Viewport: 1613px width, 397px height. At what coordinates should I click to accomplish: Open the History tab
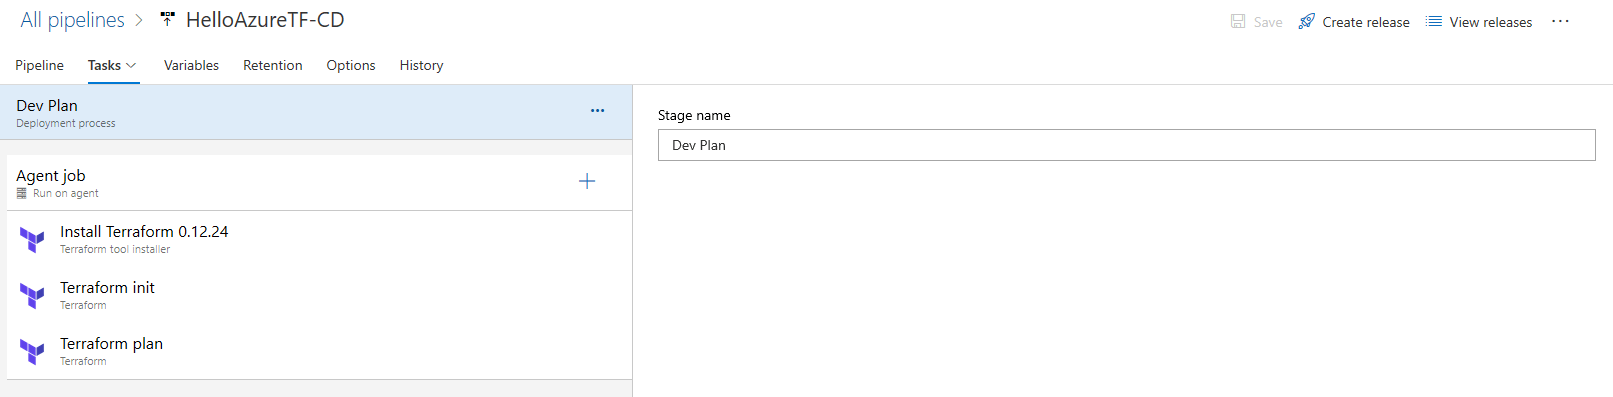point(421,65)
